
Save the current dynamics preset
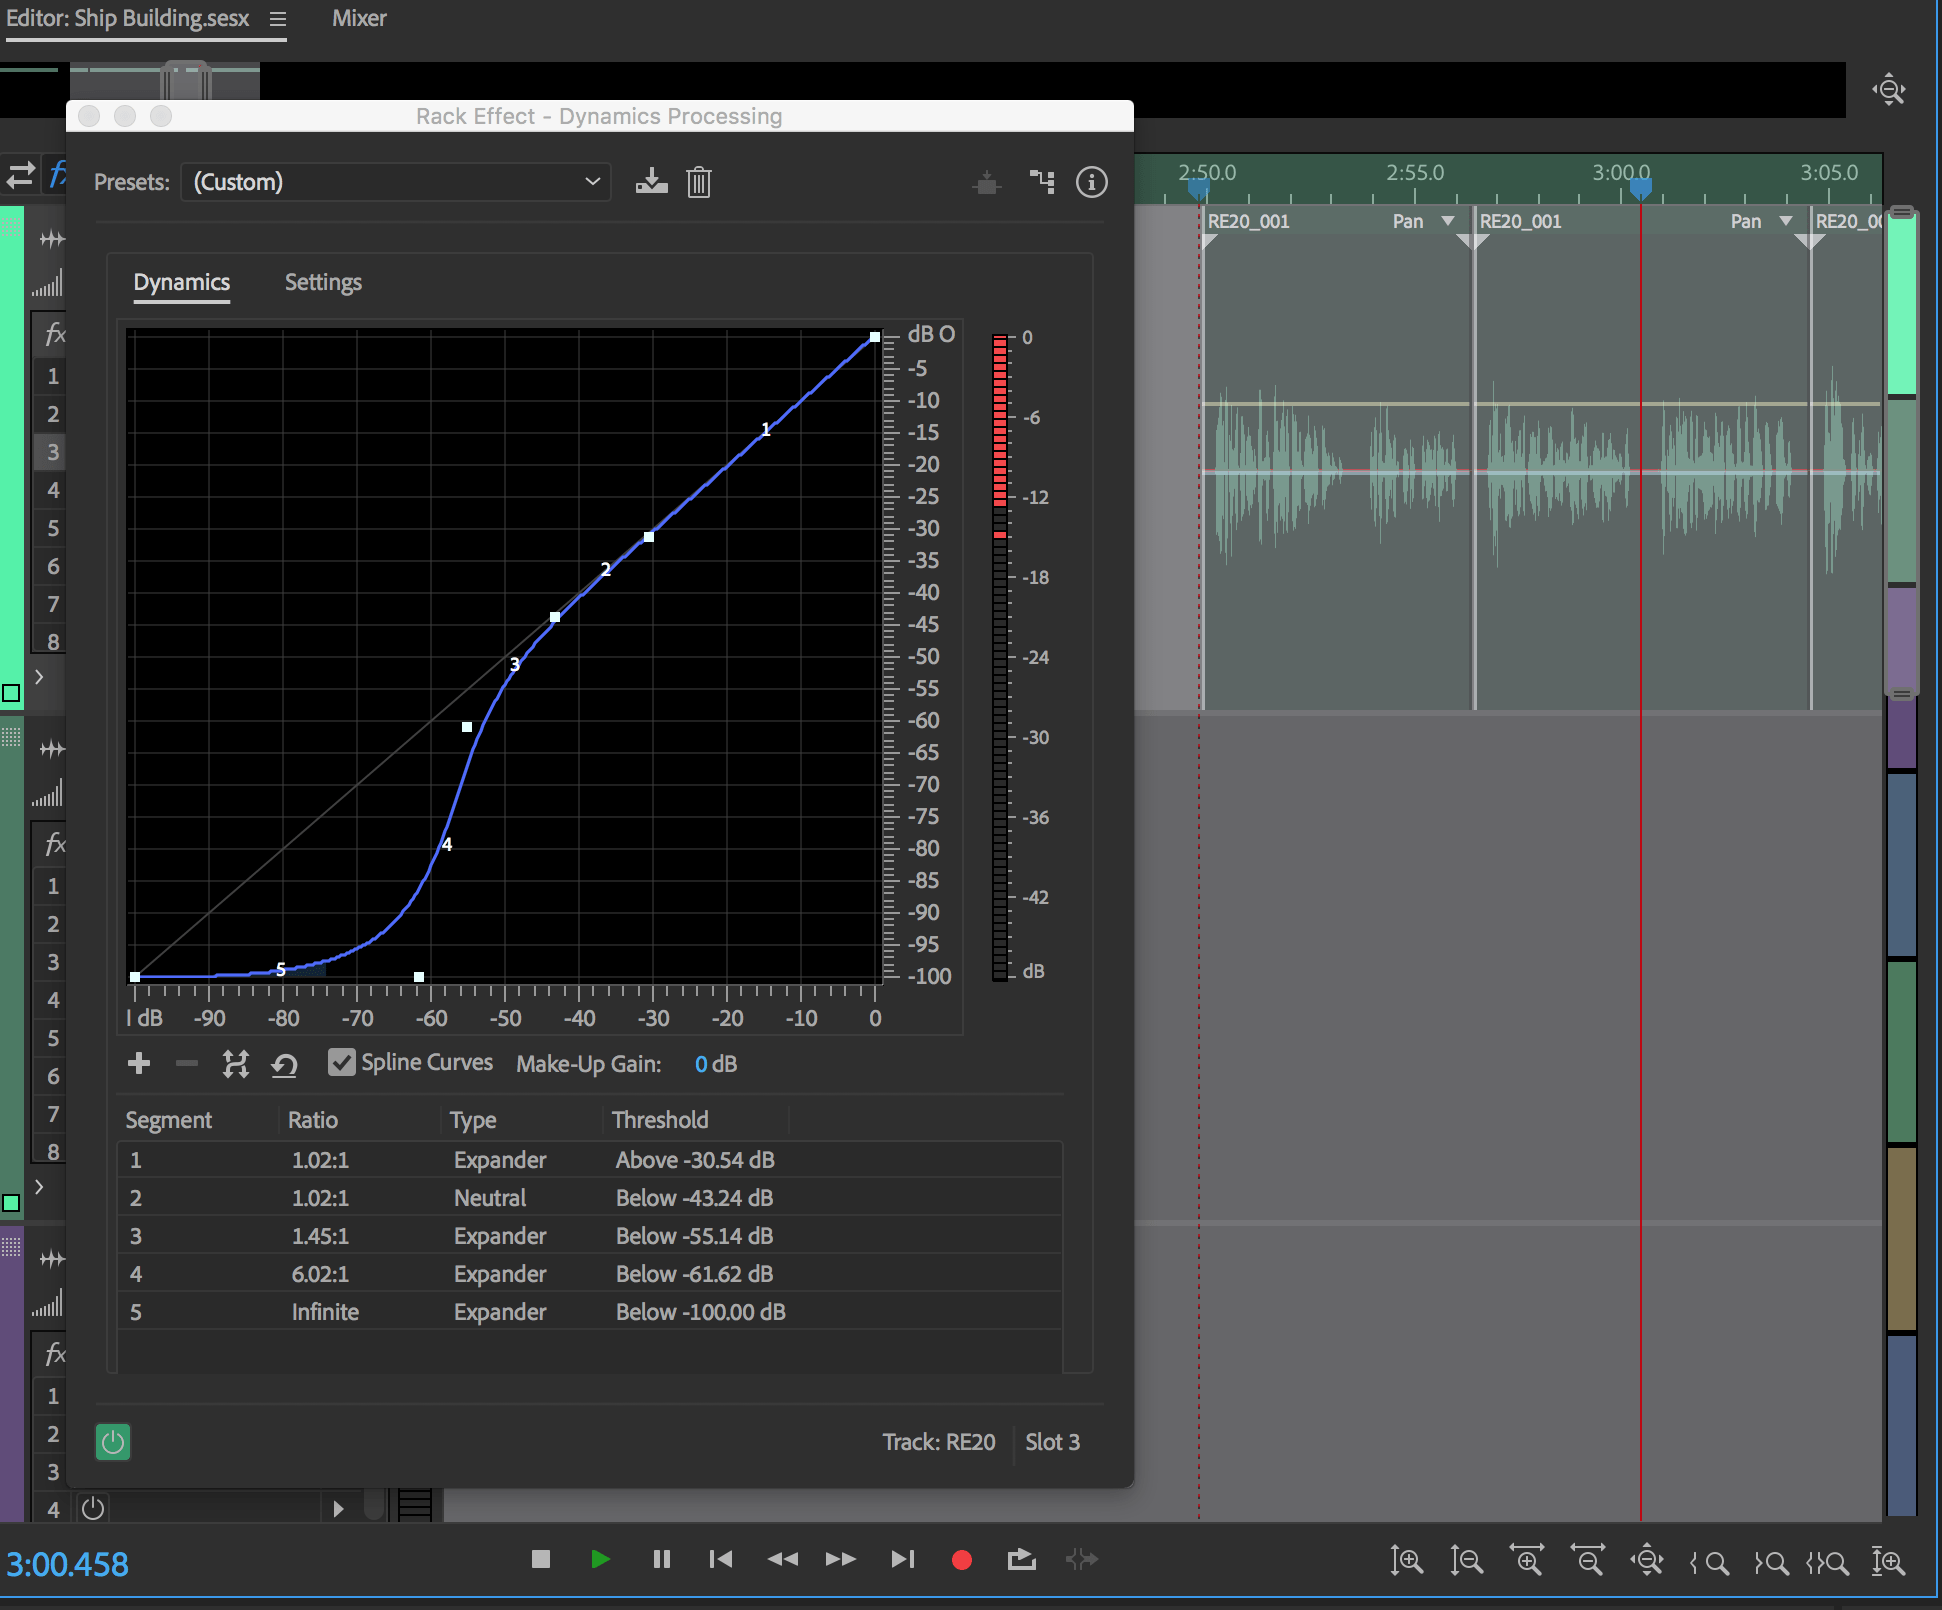click(x=651, y=182)
